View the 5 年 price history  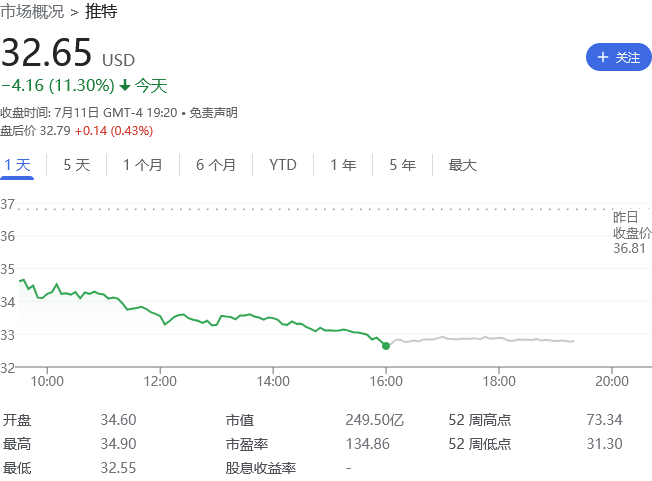tap(402, 165)
